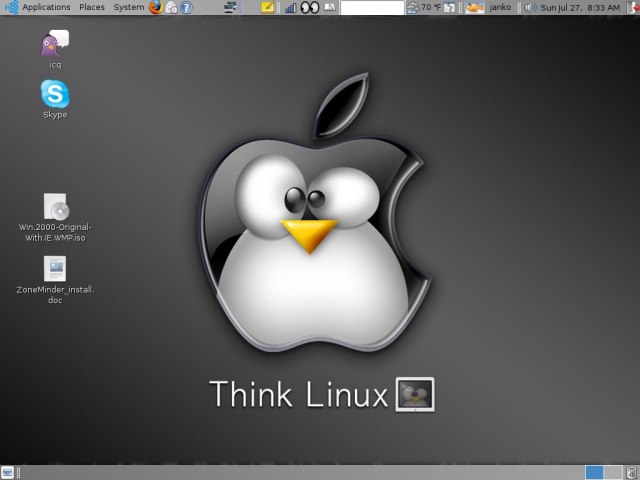640x480 pixels.
Task: Open the dictionary lookup book icon
Action: pos(330,7)
